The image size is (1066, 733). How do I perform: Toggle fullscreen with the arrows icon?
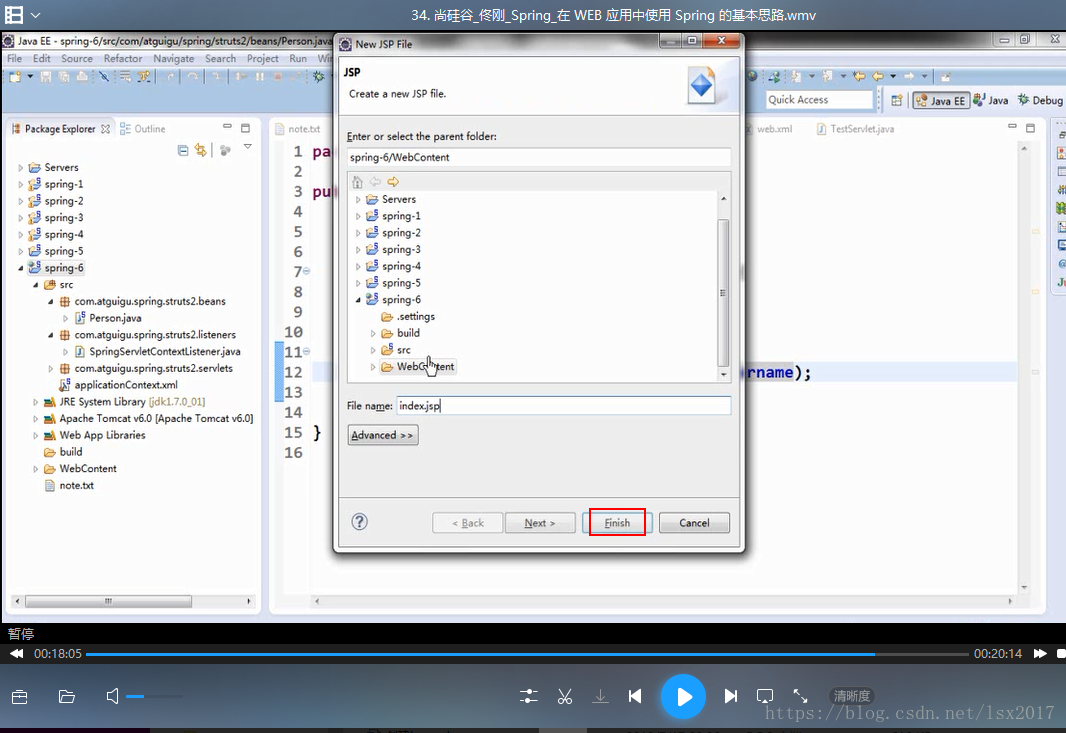800,696
